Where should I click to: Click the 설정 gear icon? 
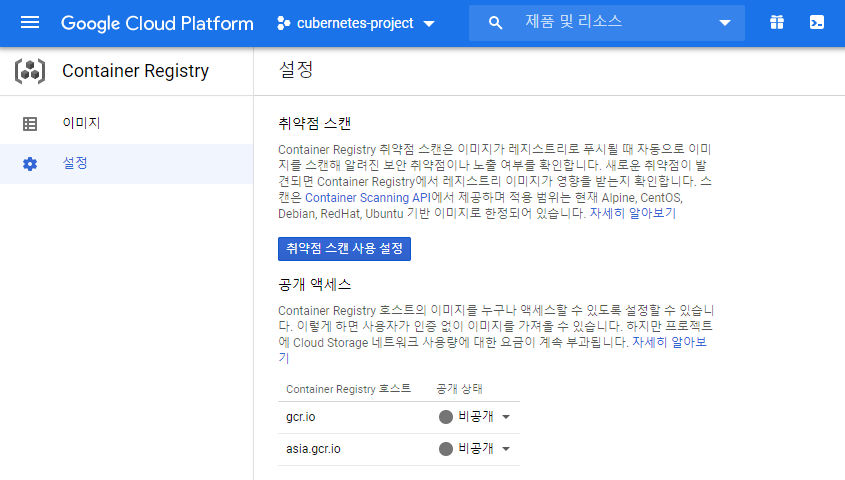[30, 164]
